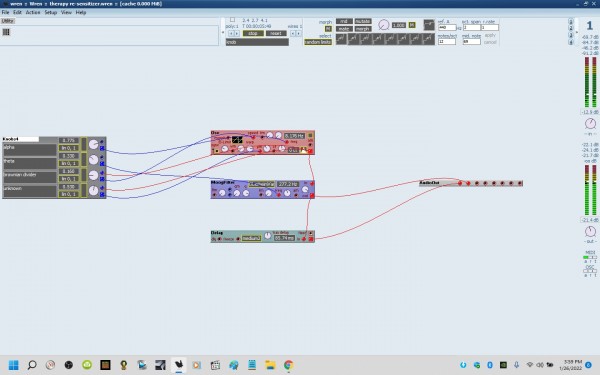Open the Action menu
Screen dimensions: 600x375
(x=33, y=12)
